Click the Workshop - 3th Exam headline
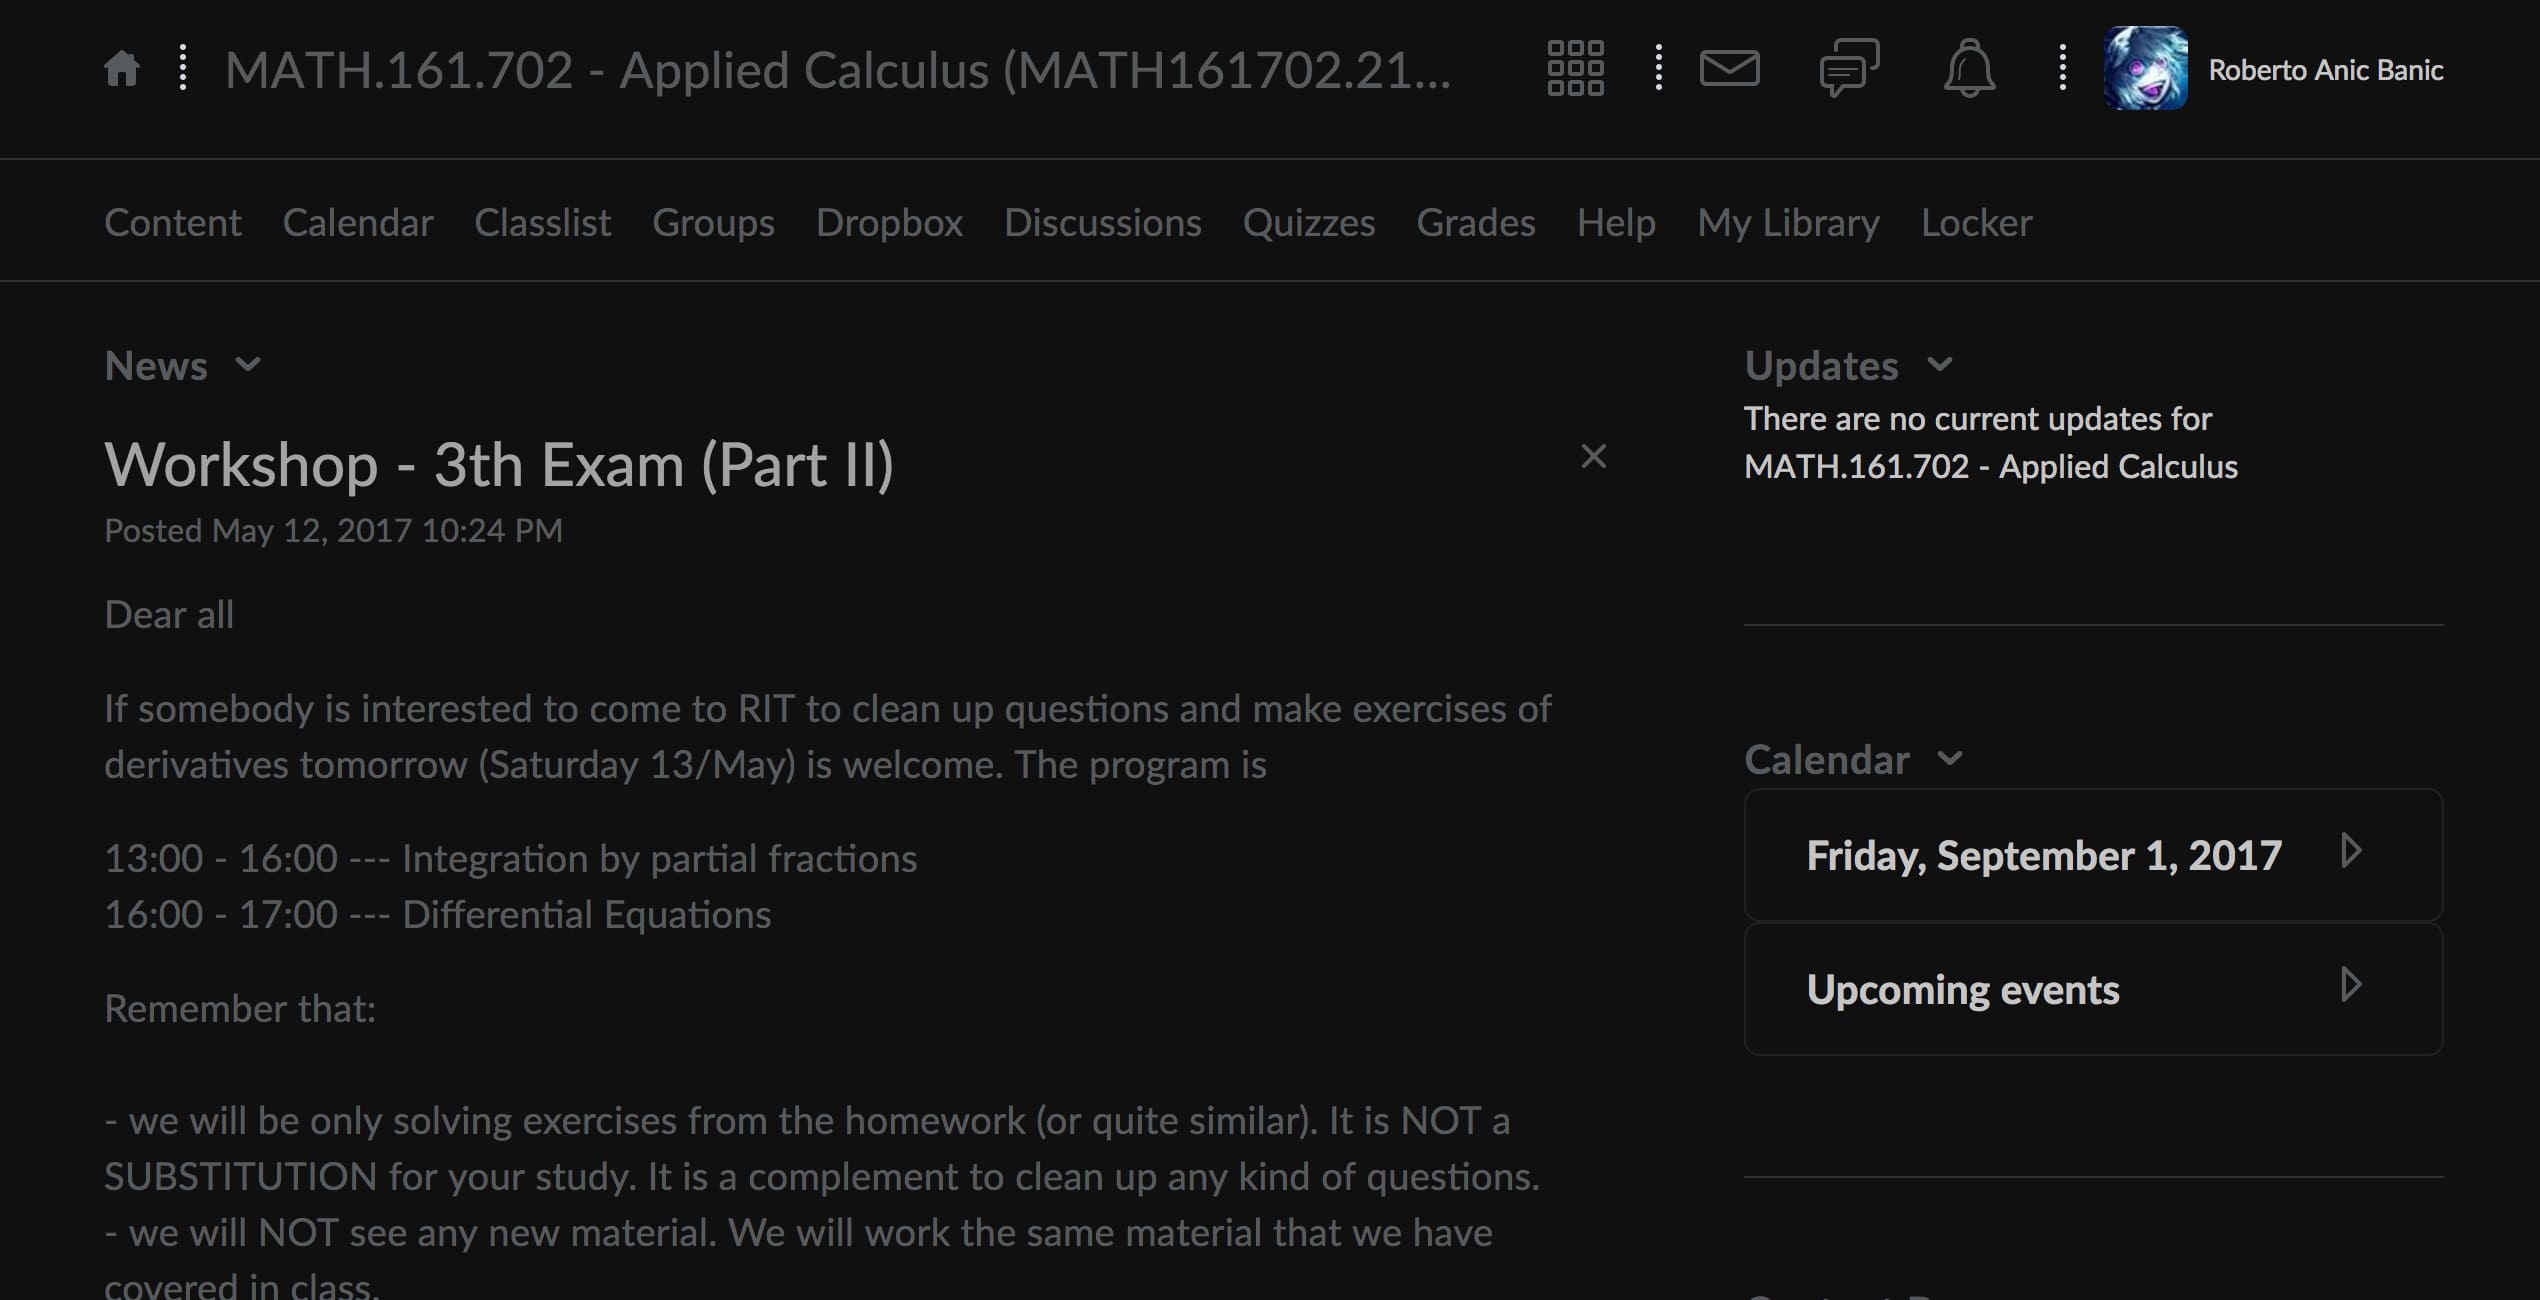This screenshot has width=2540, height=1300. coord(499,465)
